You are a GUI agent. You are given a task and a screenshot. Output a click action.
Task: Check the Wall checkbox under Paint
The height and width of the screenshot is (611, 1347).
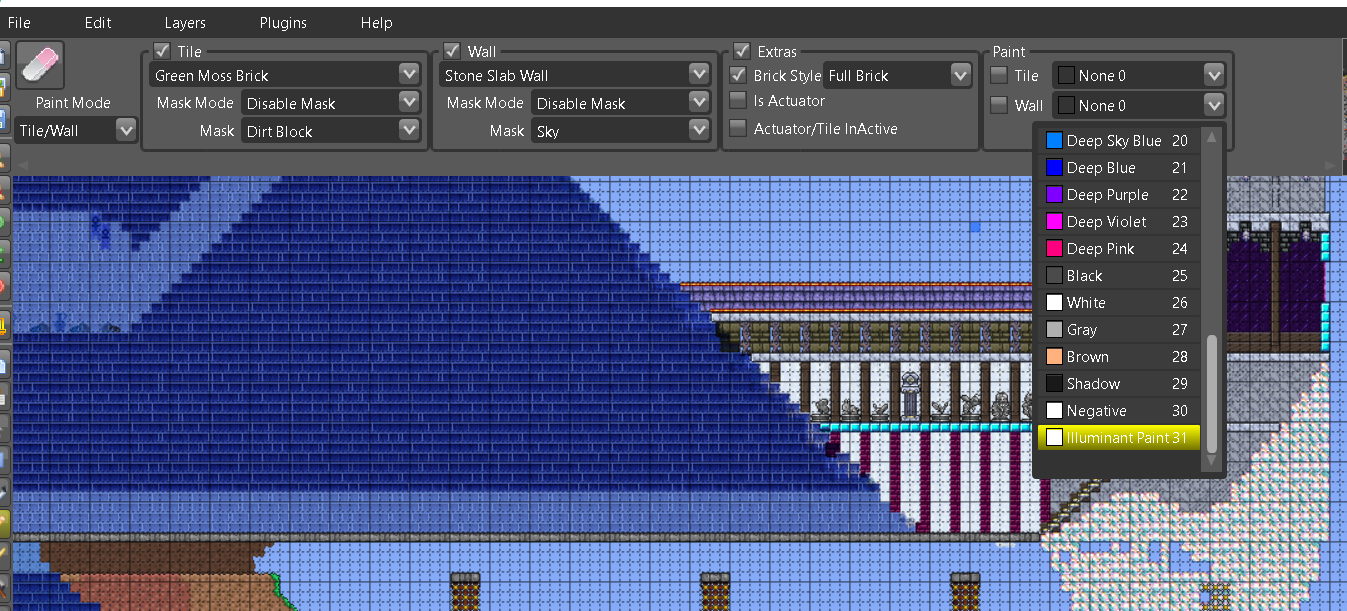point(997,105)
